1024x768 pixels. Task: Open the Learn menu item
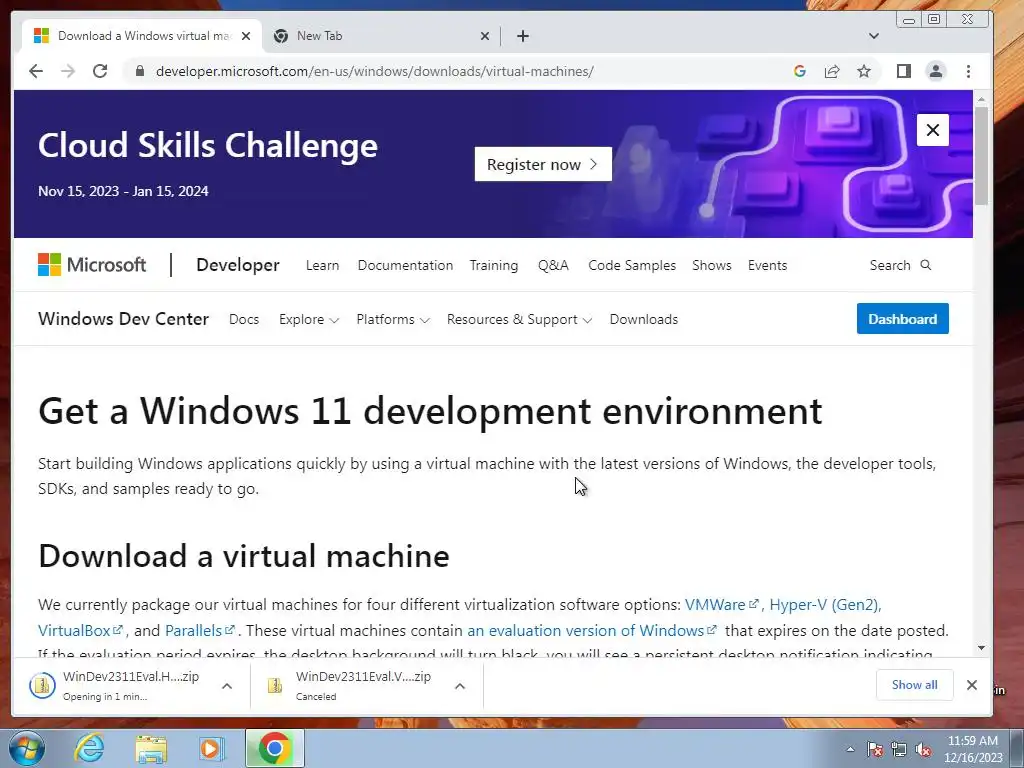tap(323, 265)
